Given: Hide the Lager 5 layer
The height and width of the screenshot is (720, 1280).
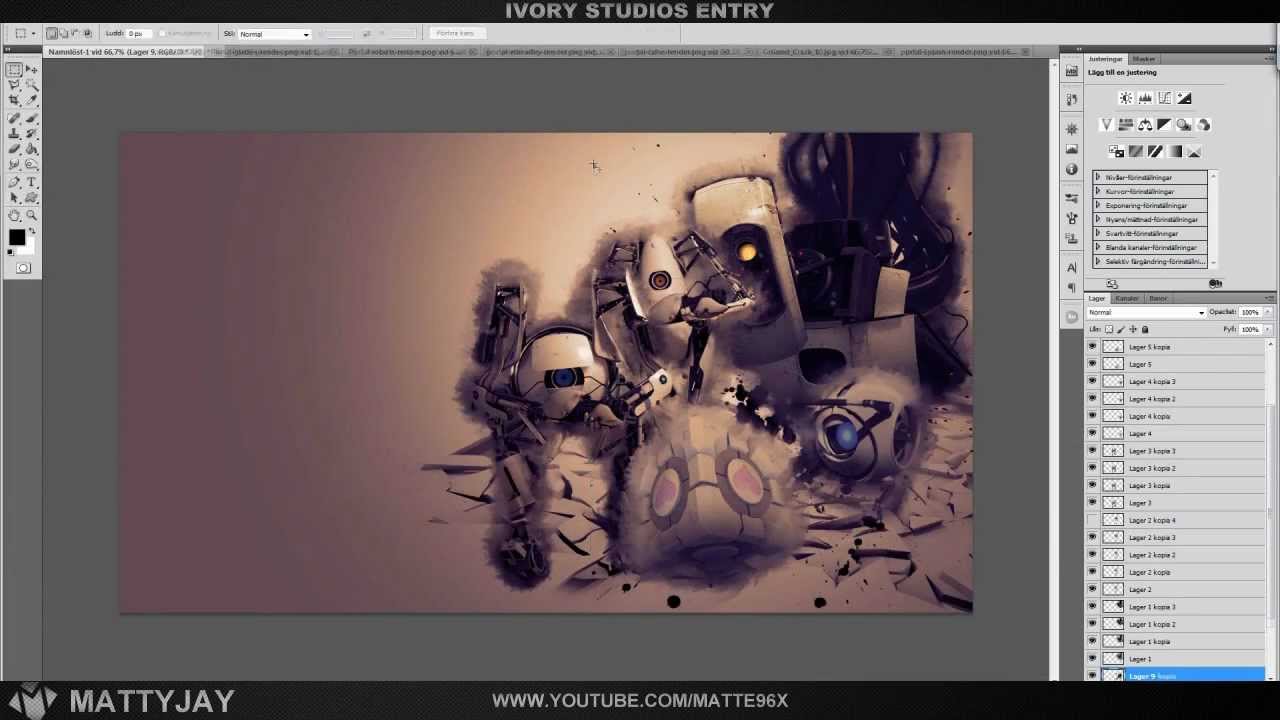Looking at the screenshot, I should (x=1092, y=364).
